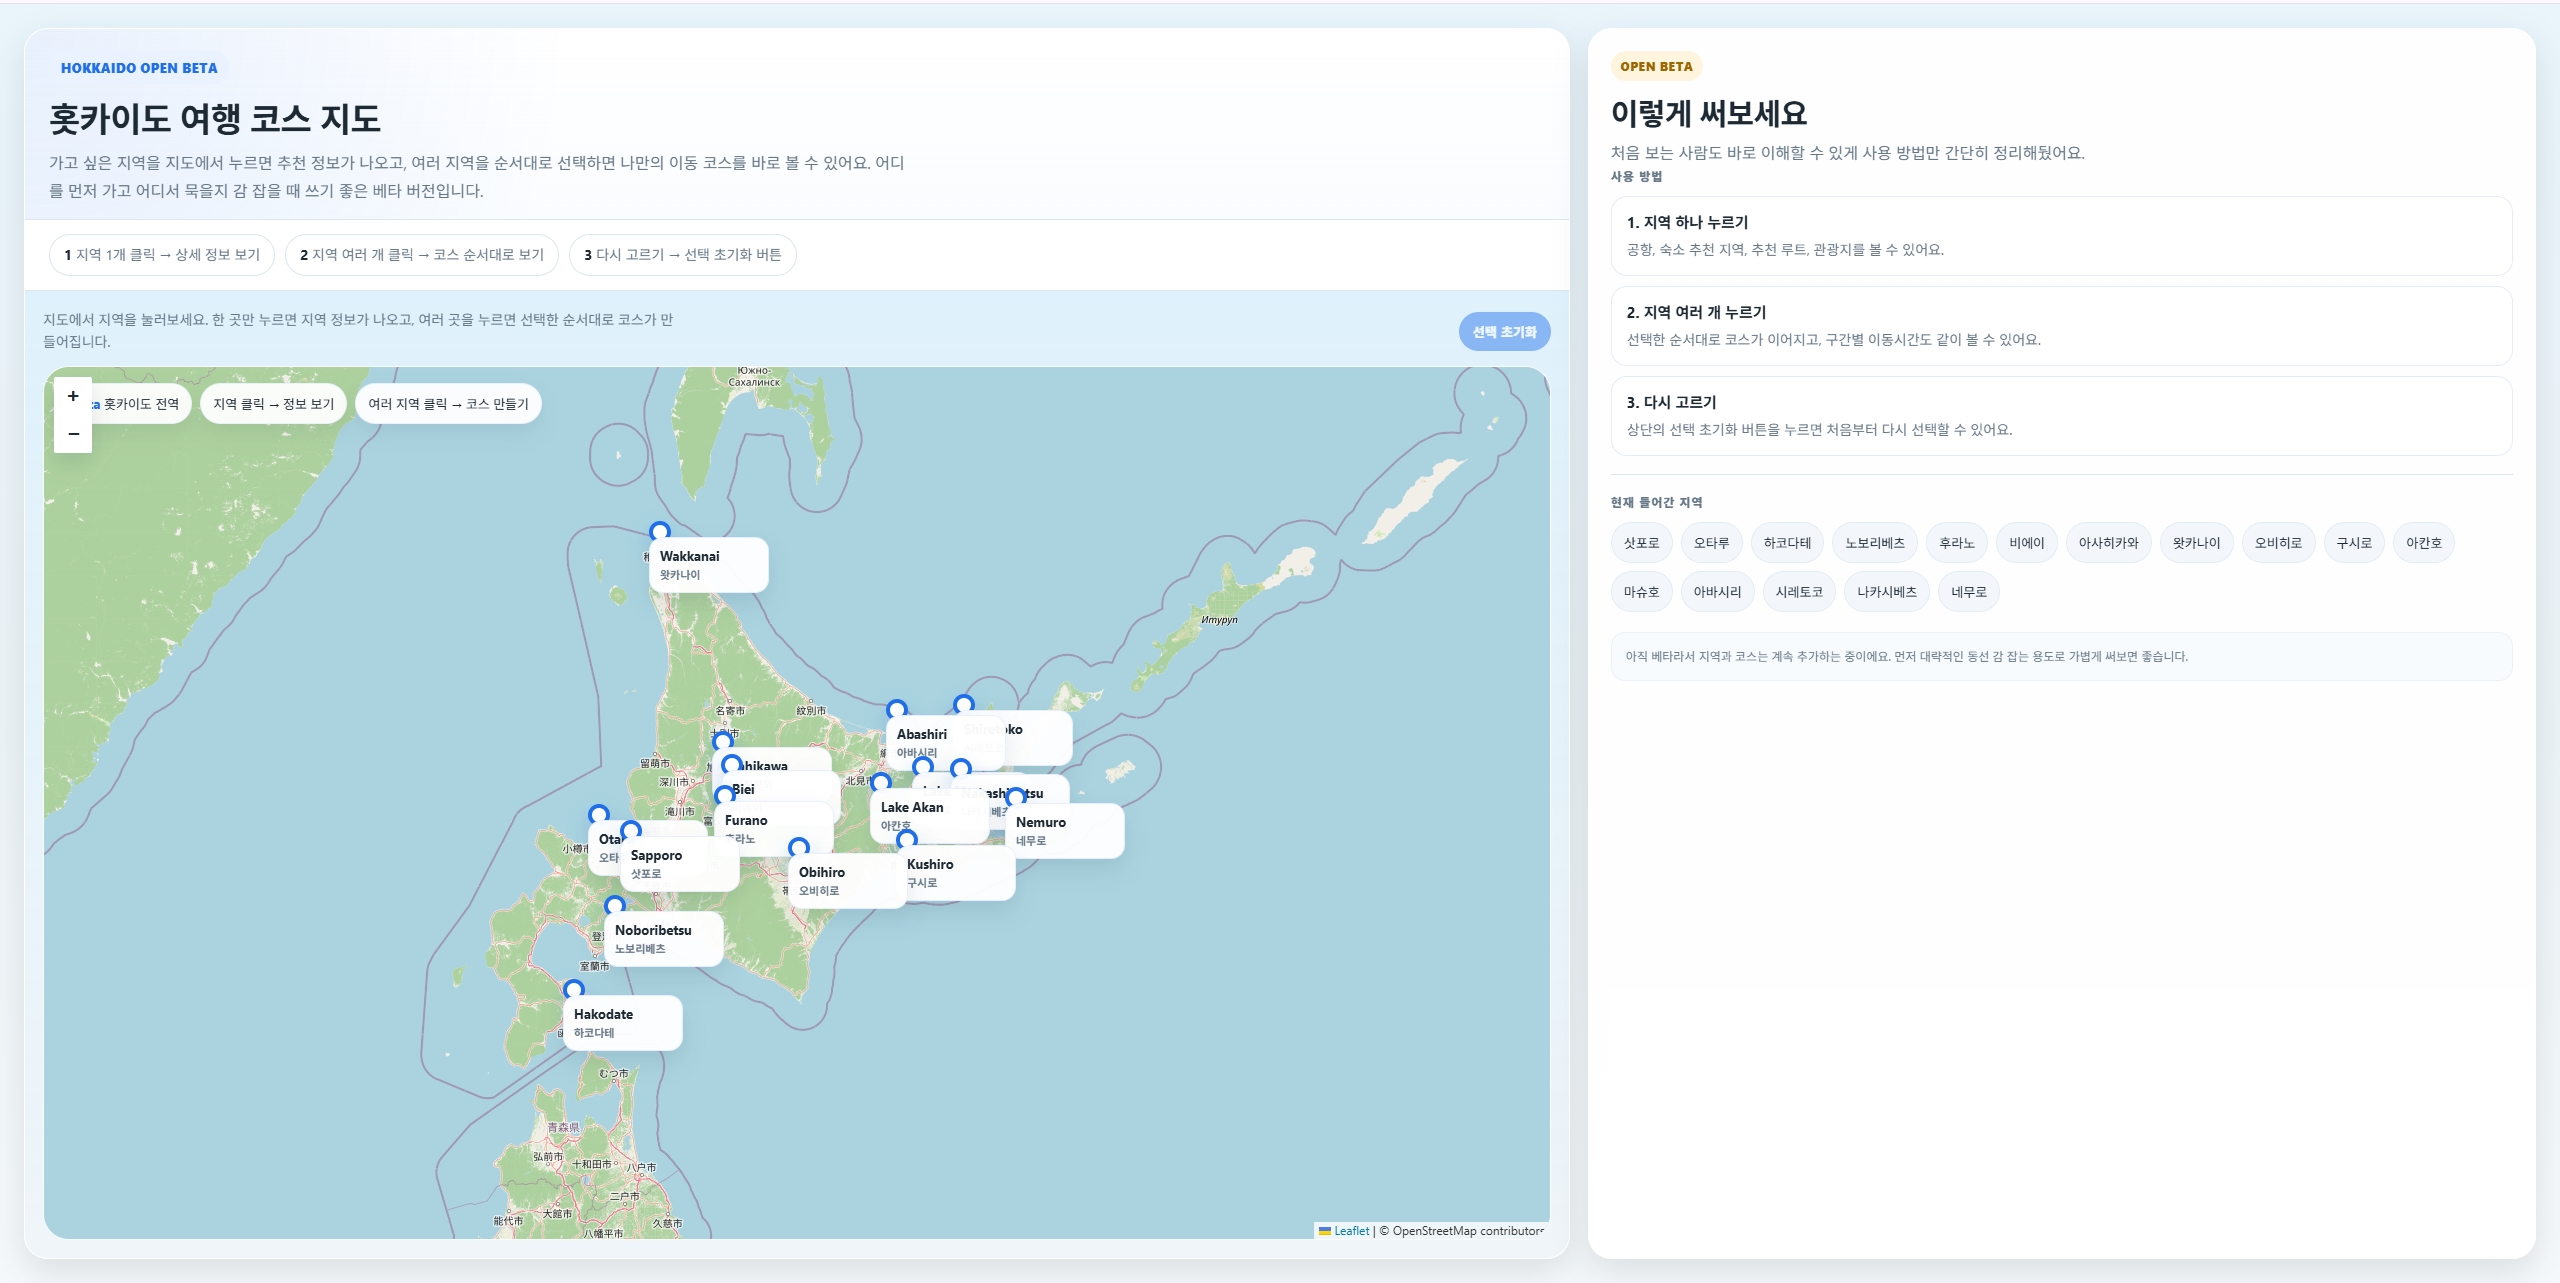Select the Hakodate 하코다테 label card
Image resolution: width=2560 pixels, height=1283 pixels.
click(622, 1023)
